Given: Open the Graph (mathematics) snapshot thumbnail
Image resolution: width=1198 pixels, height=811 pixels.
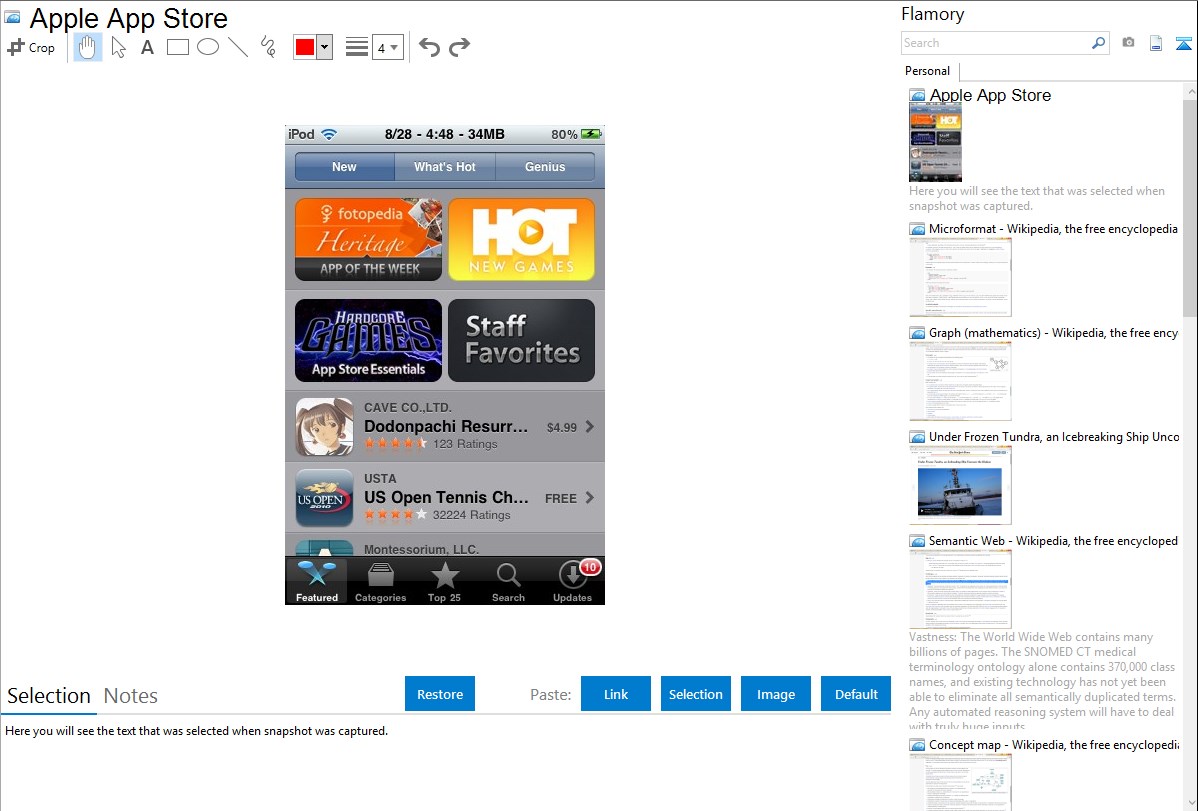Looking at the screenshot, I should (x=960, y=381).
